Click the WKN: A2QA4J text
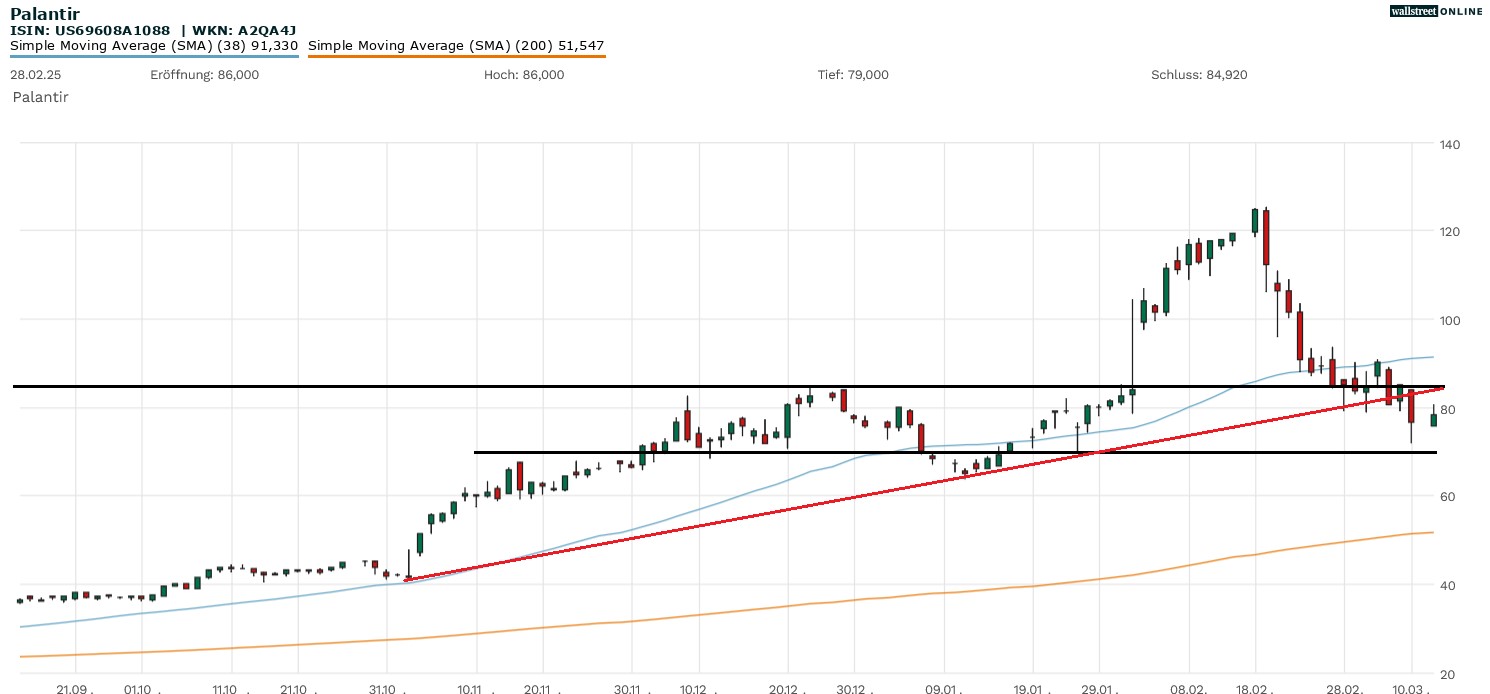The height and width of the screenshot is (694, 1490). point(241,31)
